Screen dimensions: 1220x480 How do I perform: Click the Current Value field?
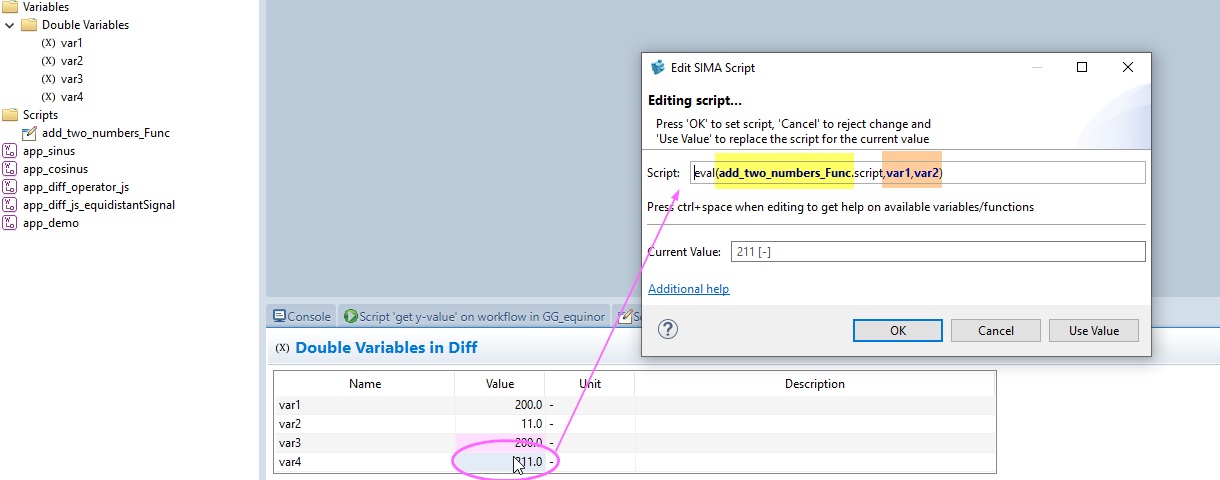pos(938,252)
